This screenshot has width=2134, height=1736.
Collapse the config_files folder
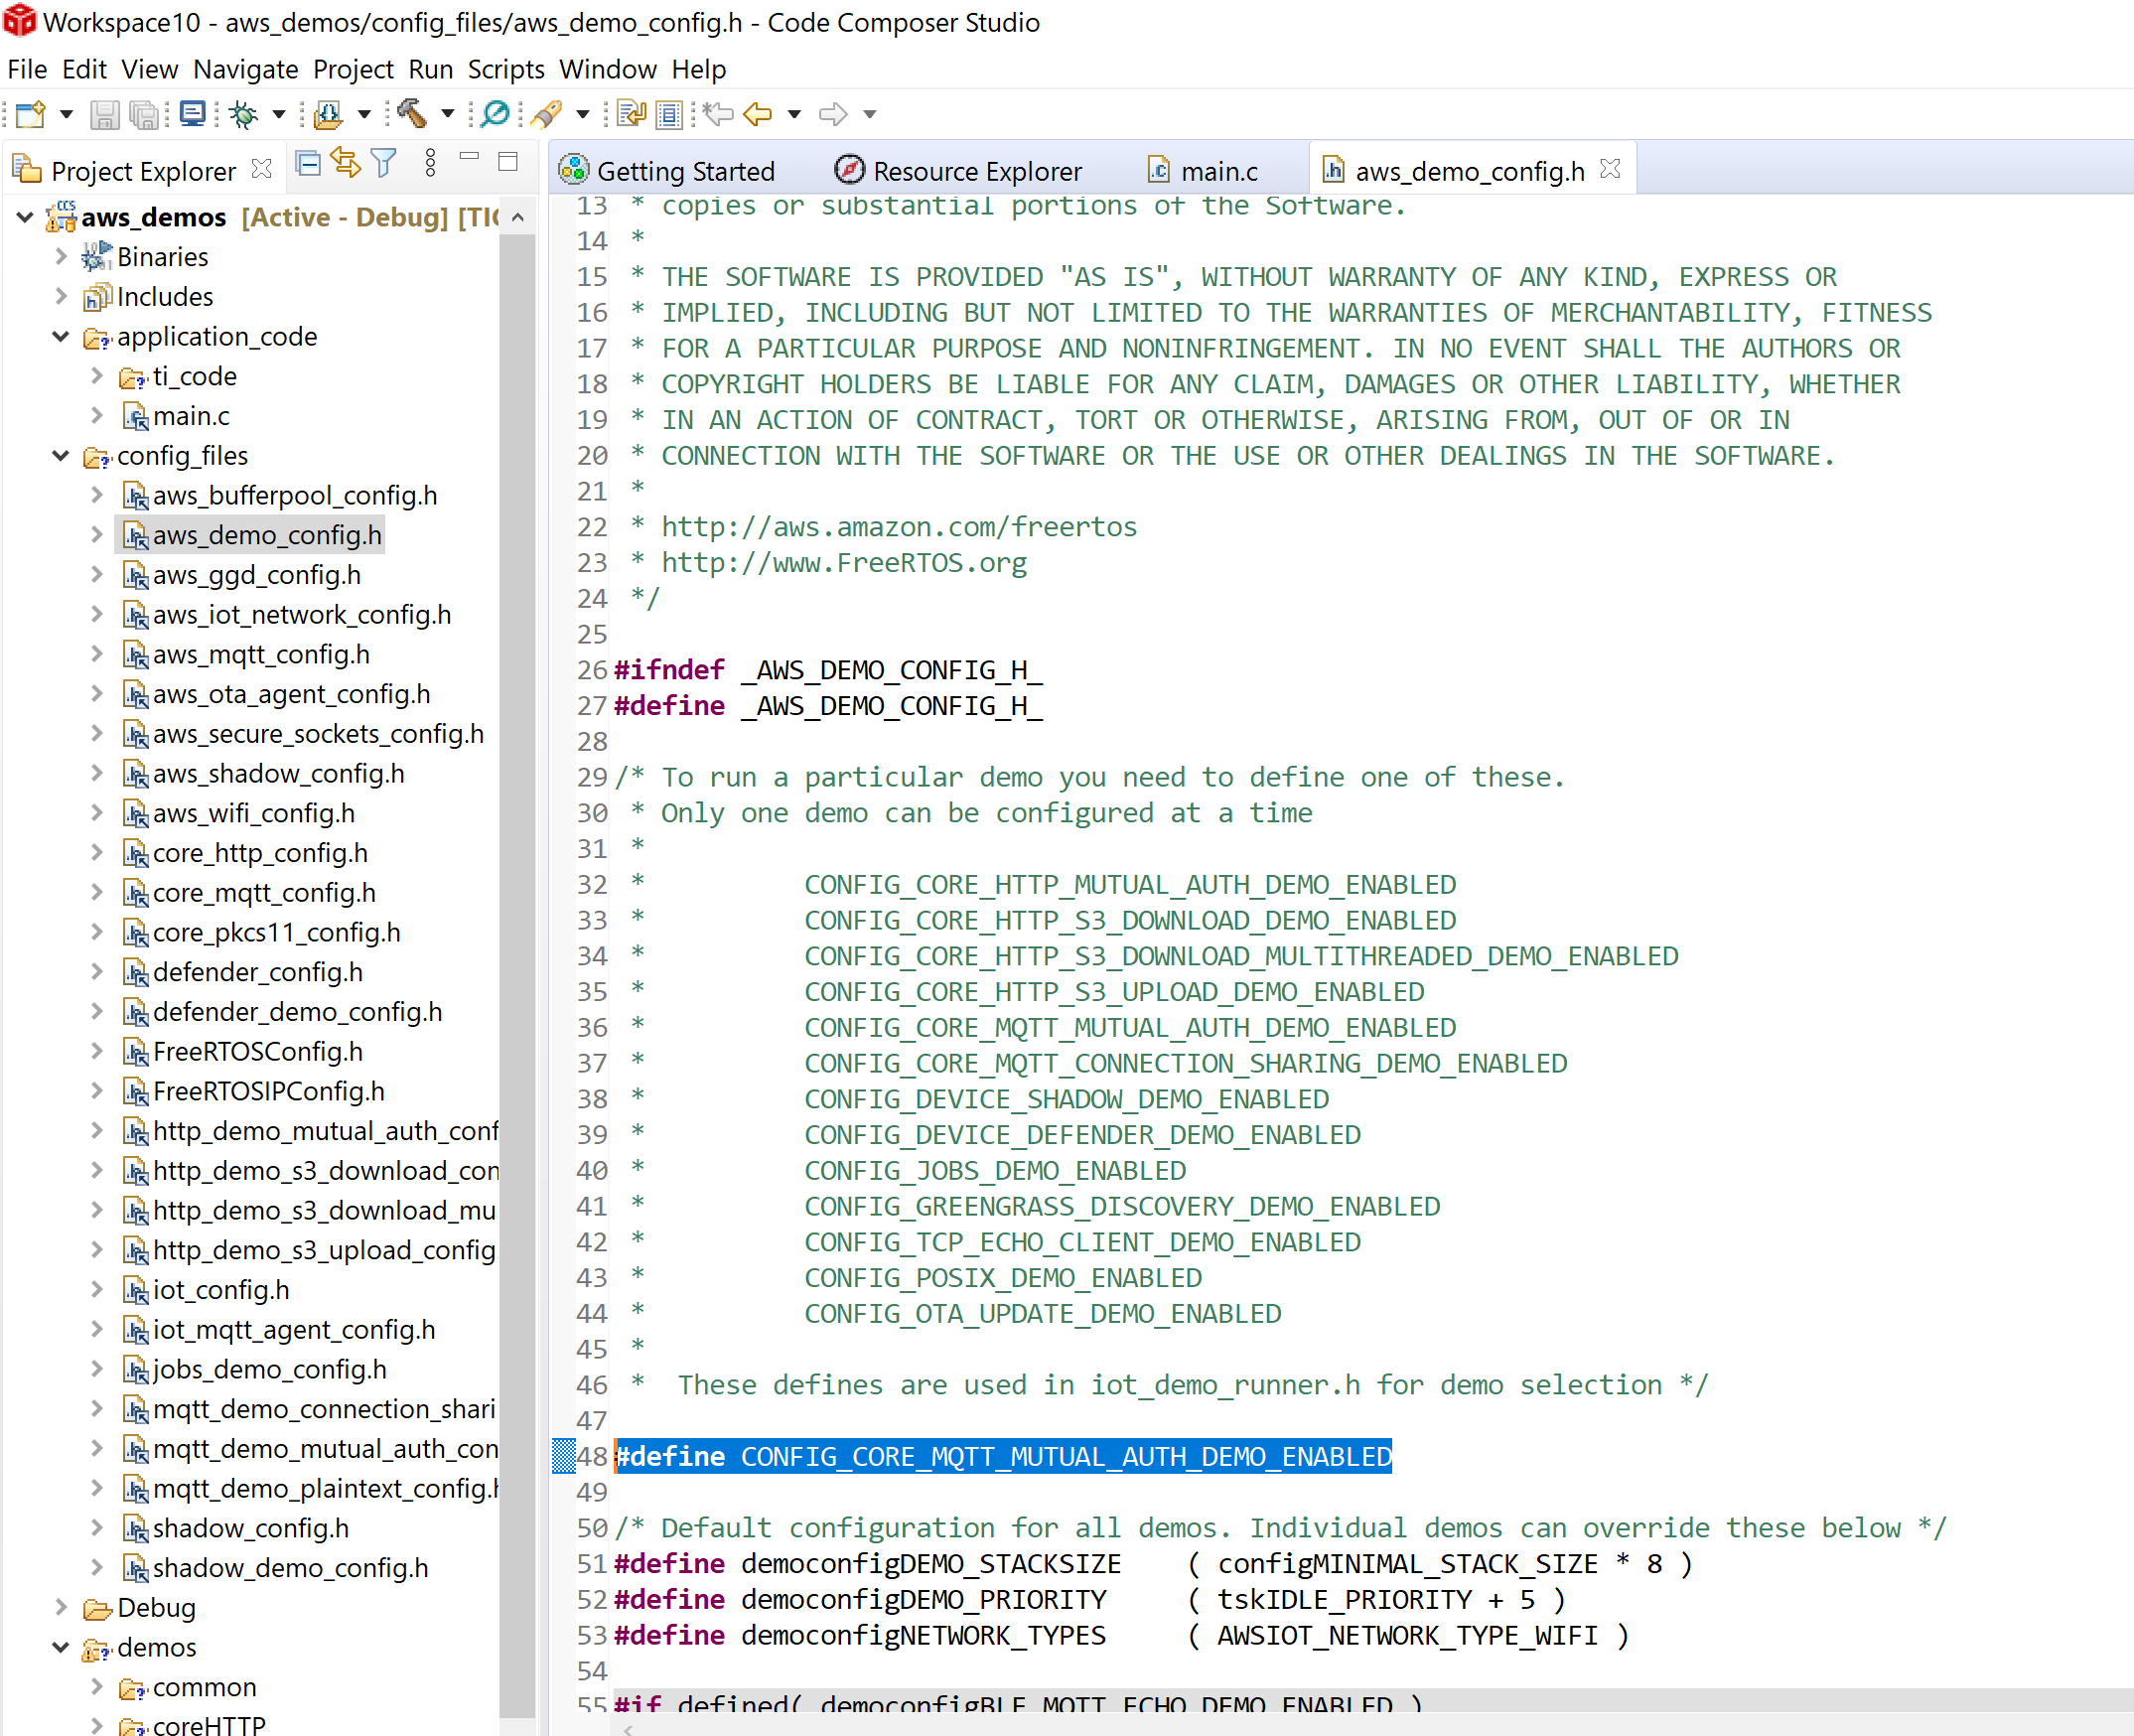[61, 456]
